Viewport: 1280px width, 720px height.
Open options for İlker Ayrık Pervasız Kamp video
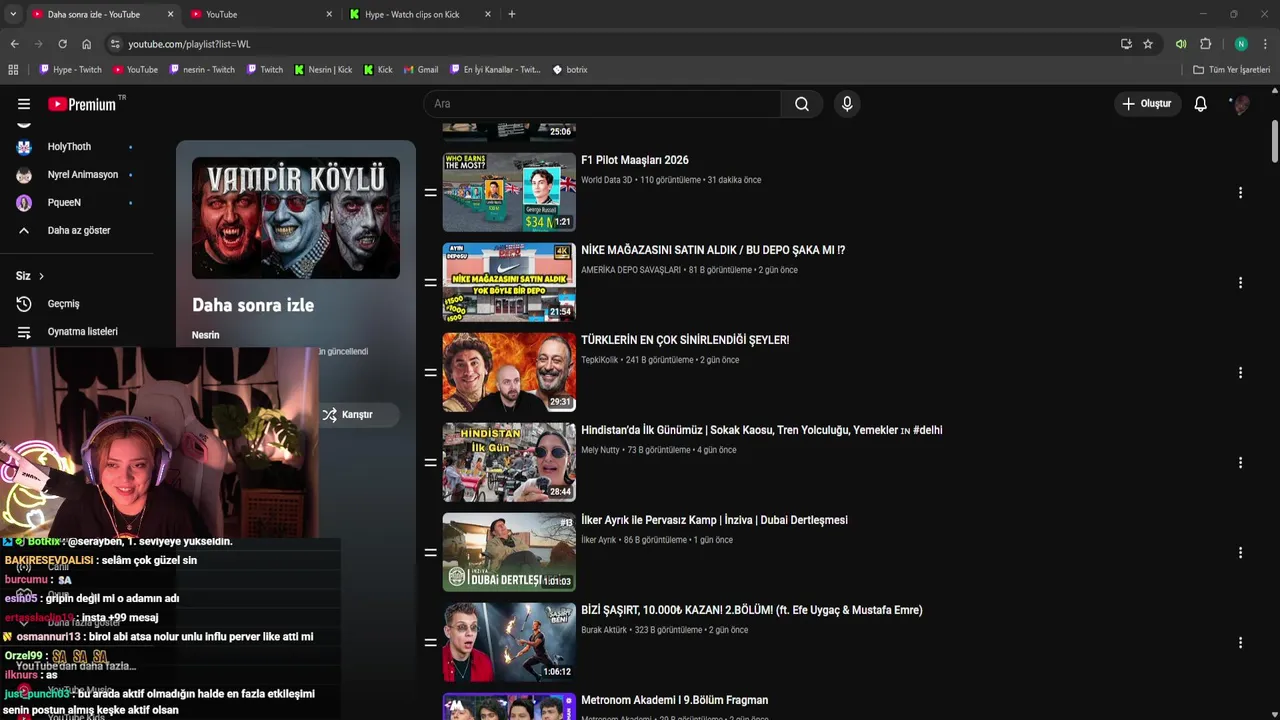(1240, 552)
